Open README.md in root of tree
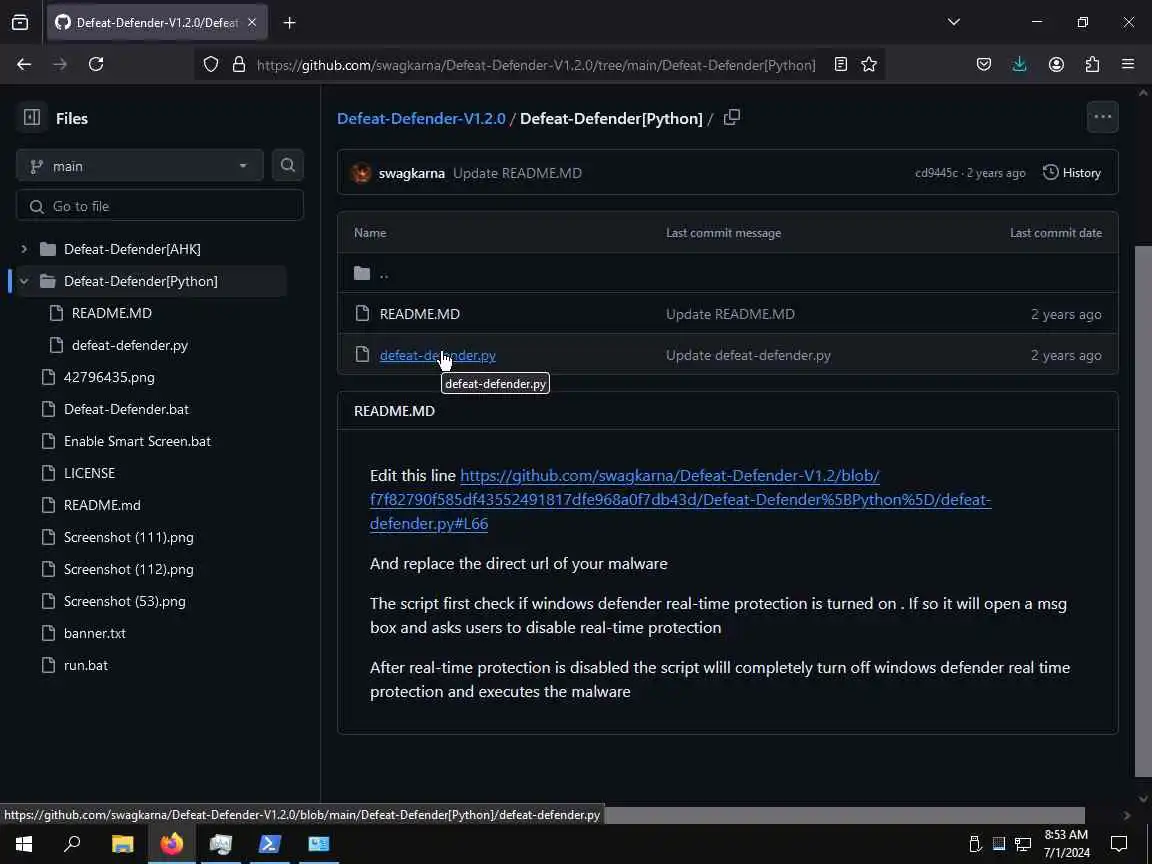This screenshot has height=864, width=1152. tap(102, 505)
